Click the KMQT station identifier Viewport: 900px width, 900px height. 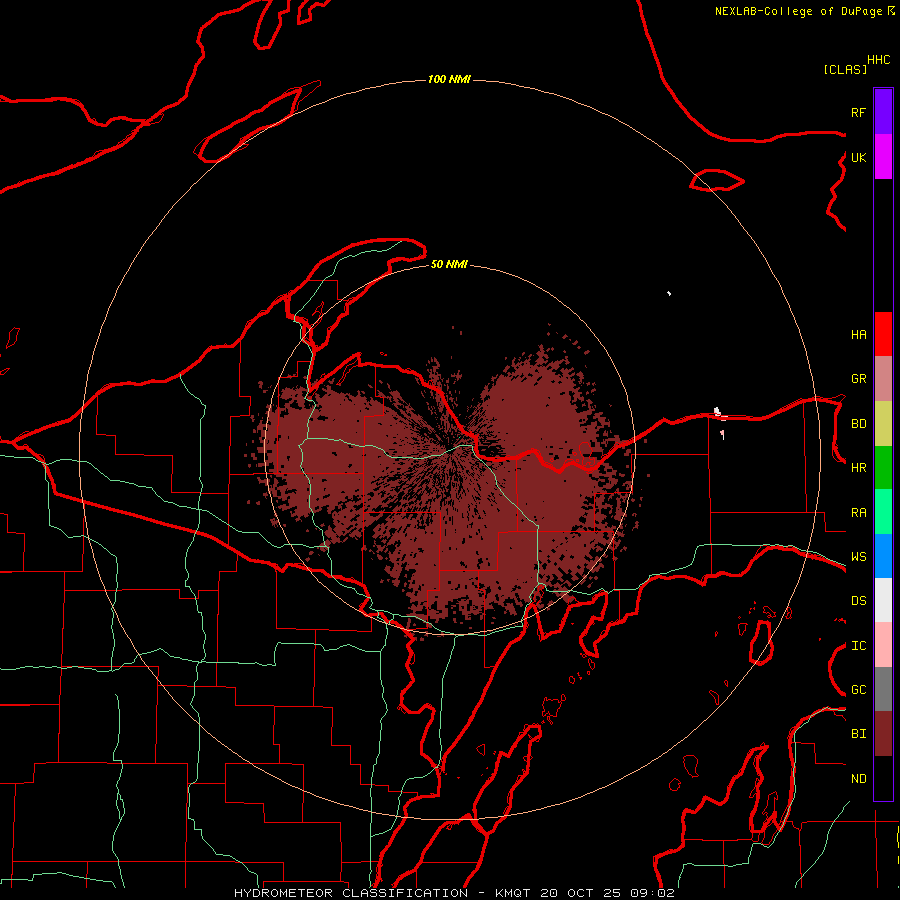513,893
